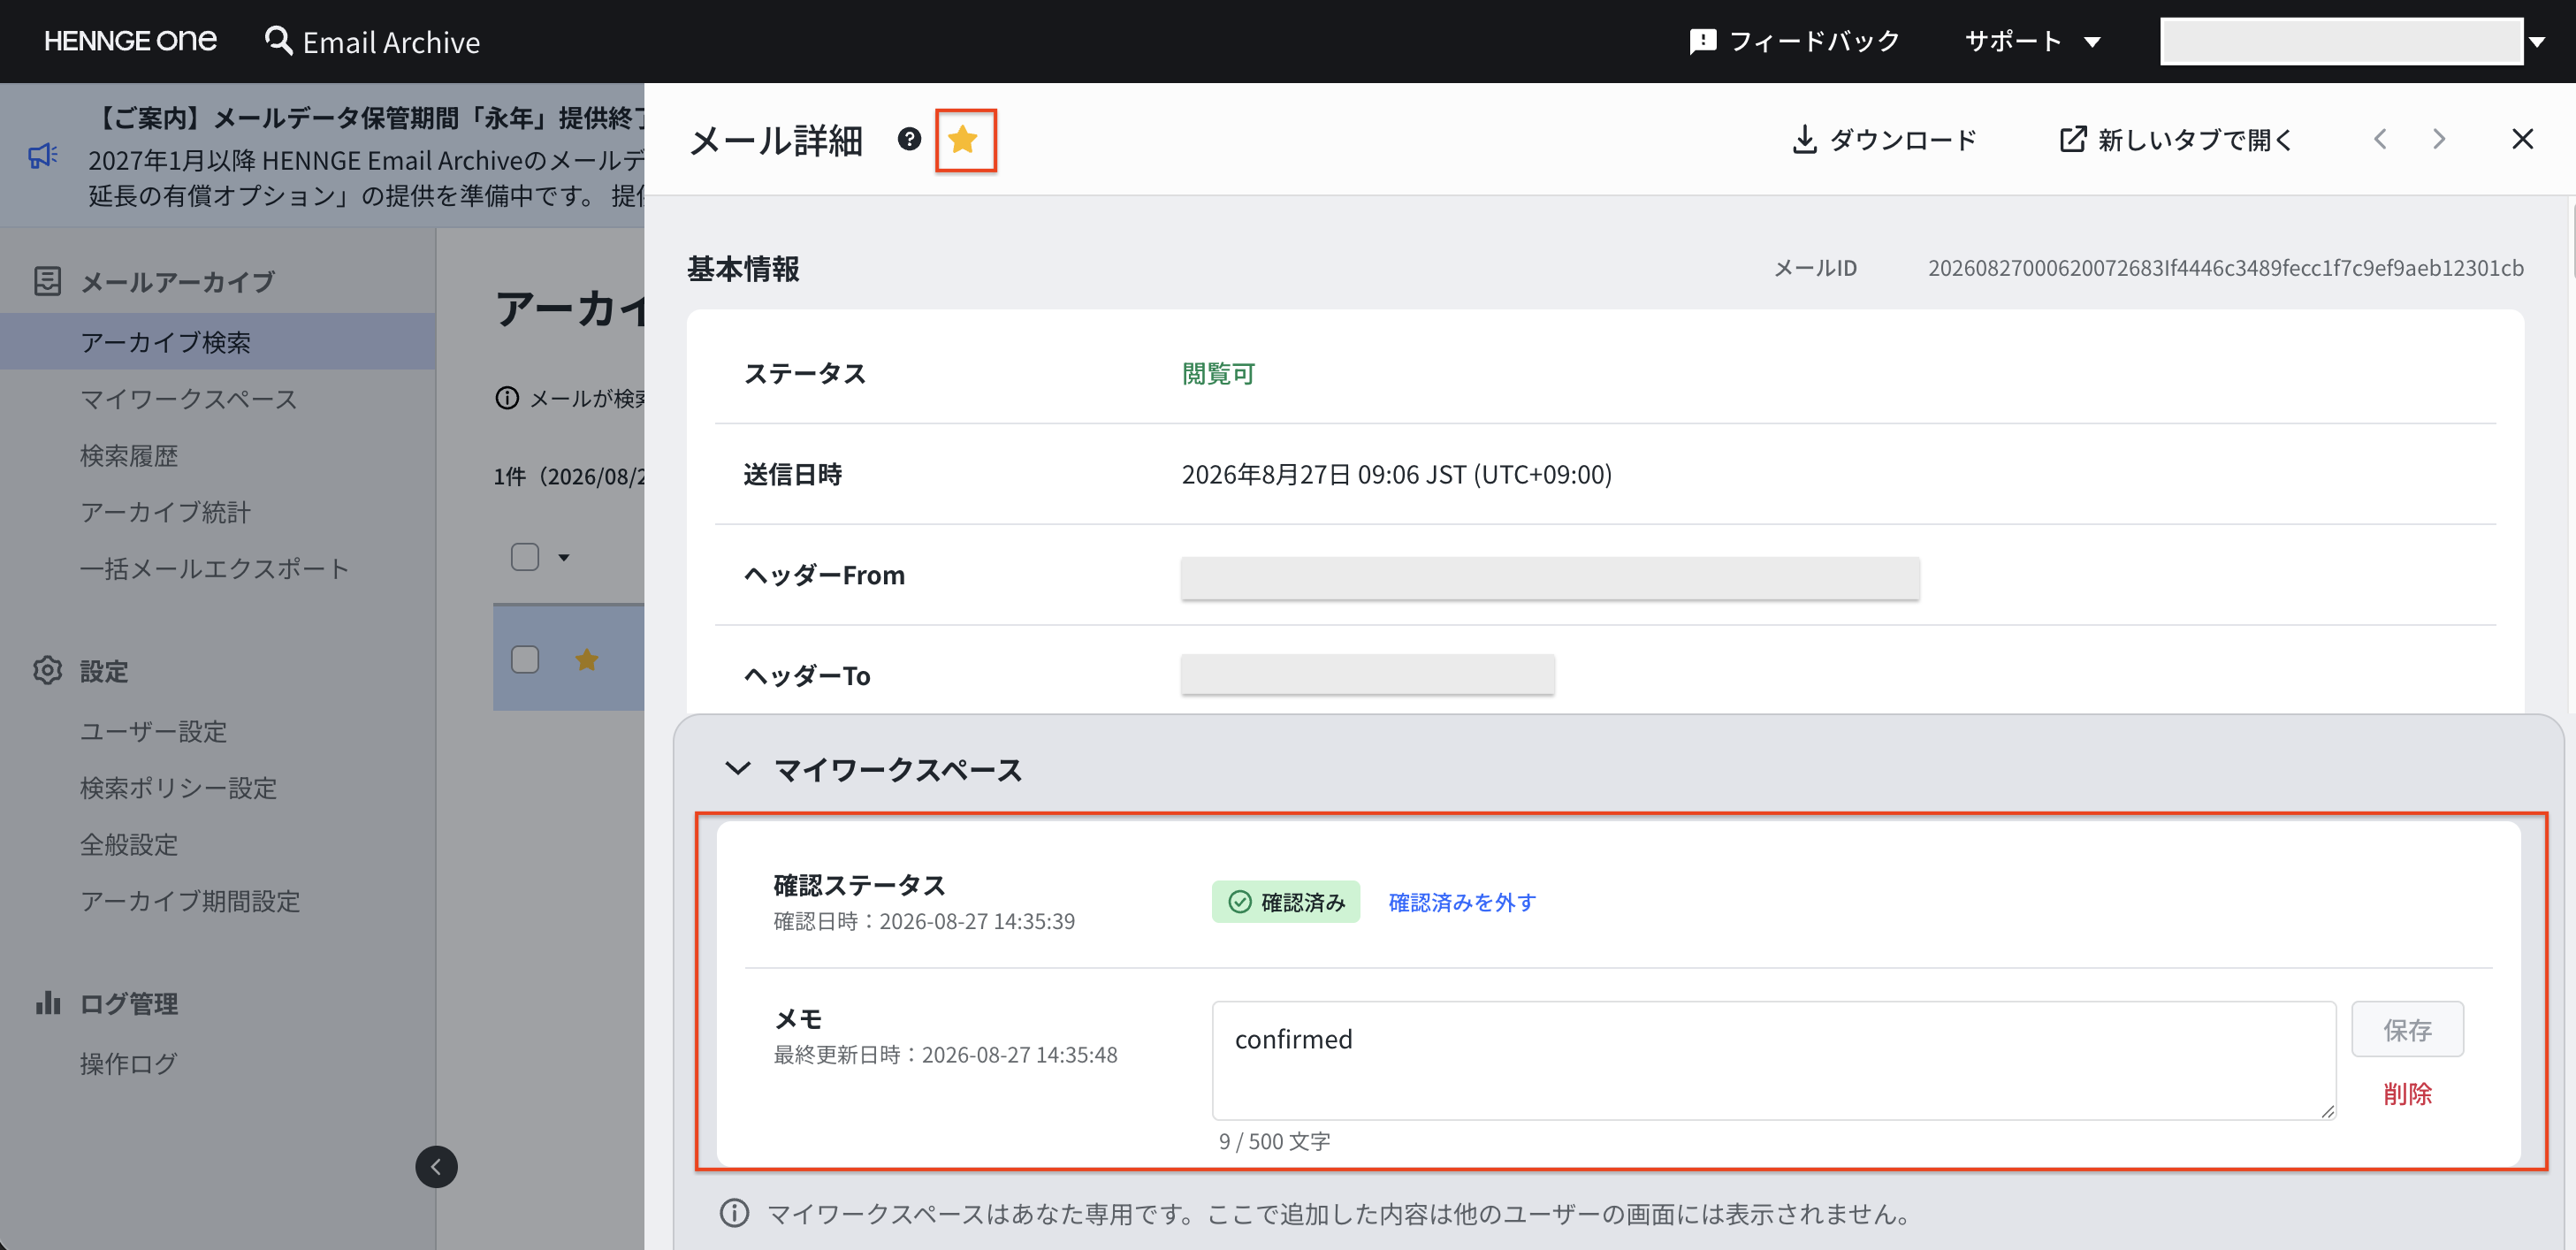
Task: Click the announcement megaphone icon
Action: pyautogui.click(x=43, y=156)
